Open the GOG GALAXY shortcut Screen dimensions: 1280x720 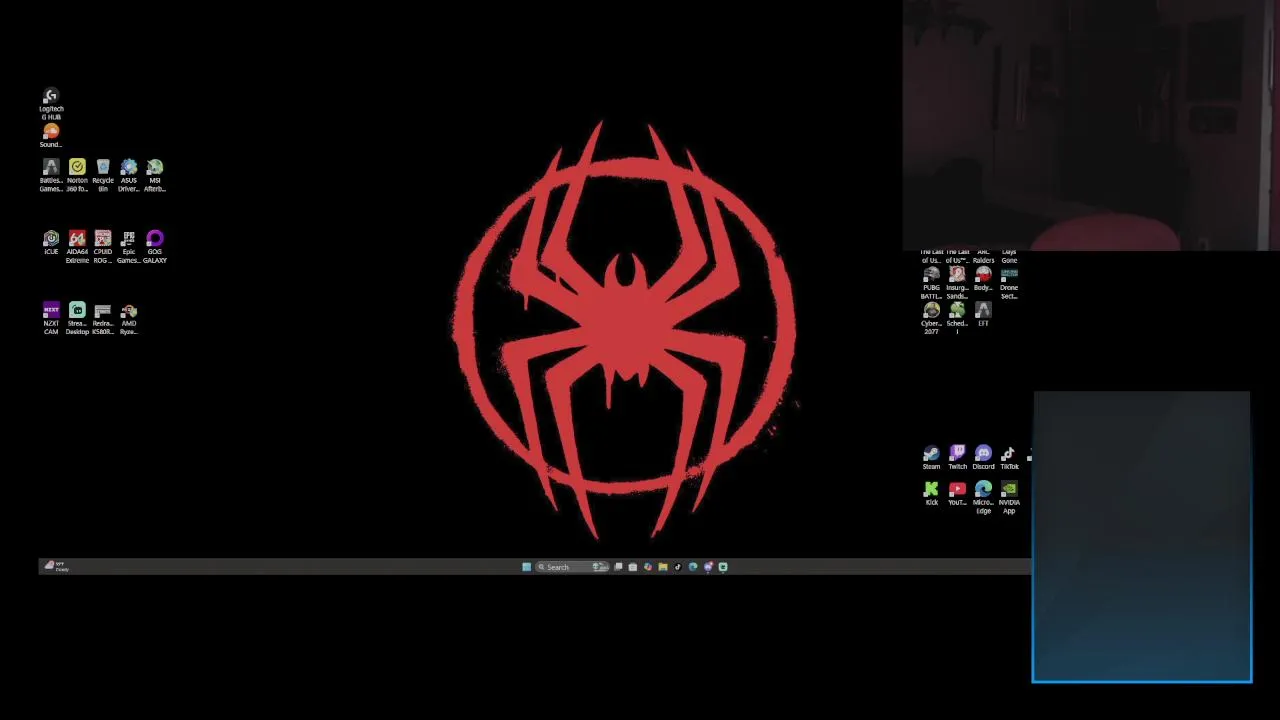tap(155, 247)
